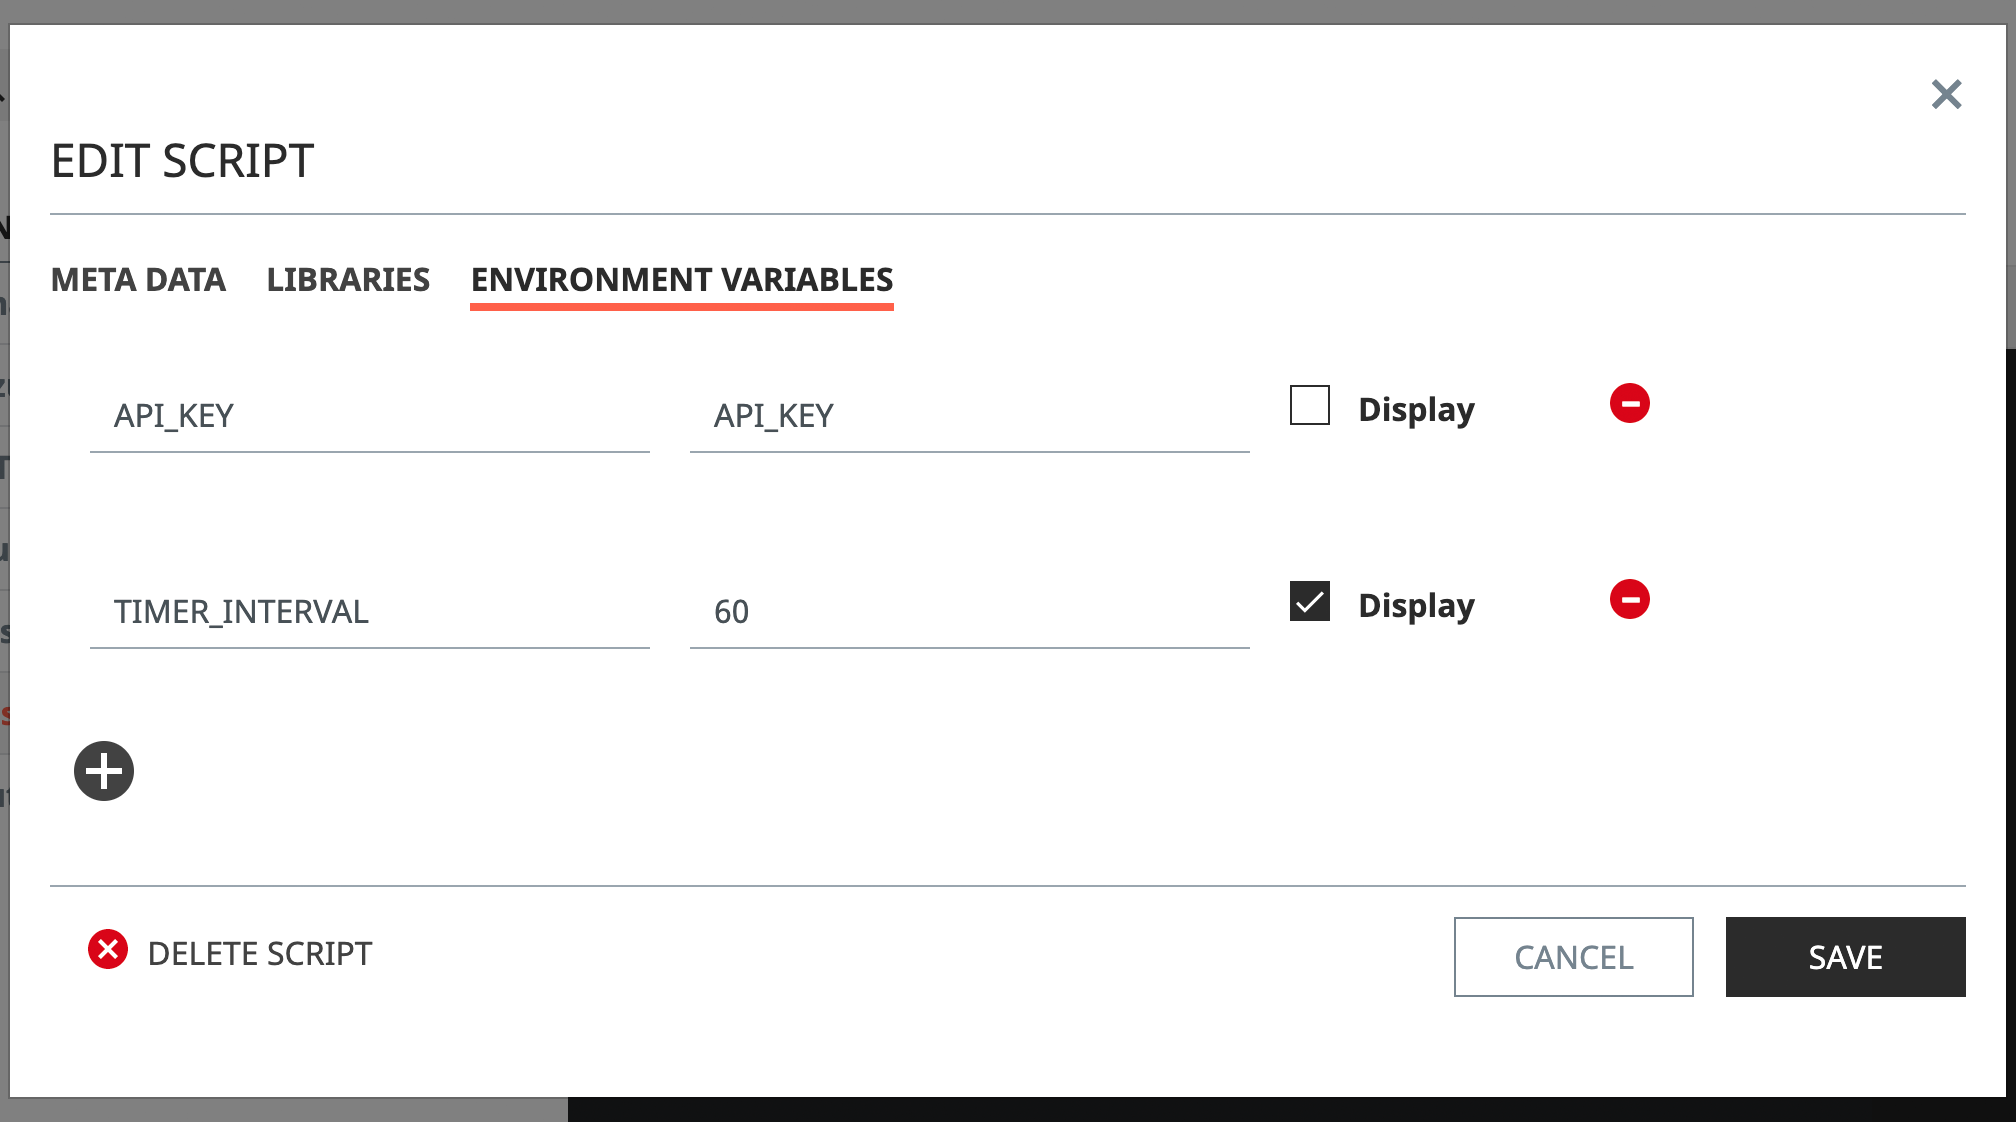2016x1122 pixels.
Task: Click the DELETE SCRIPT icon button
Action: (x=109, y=951)
